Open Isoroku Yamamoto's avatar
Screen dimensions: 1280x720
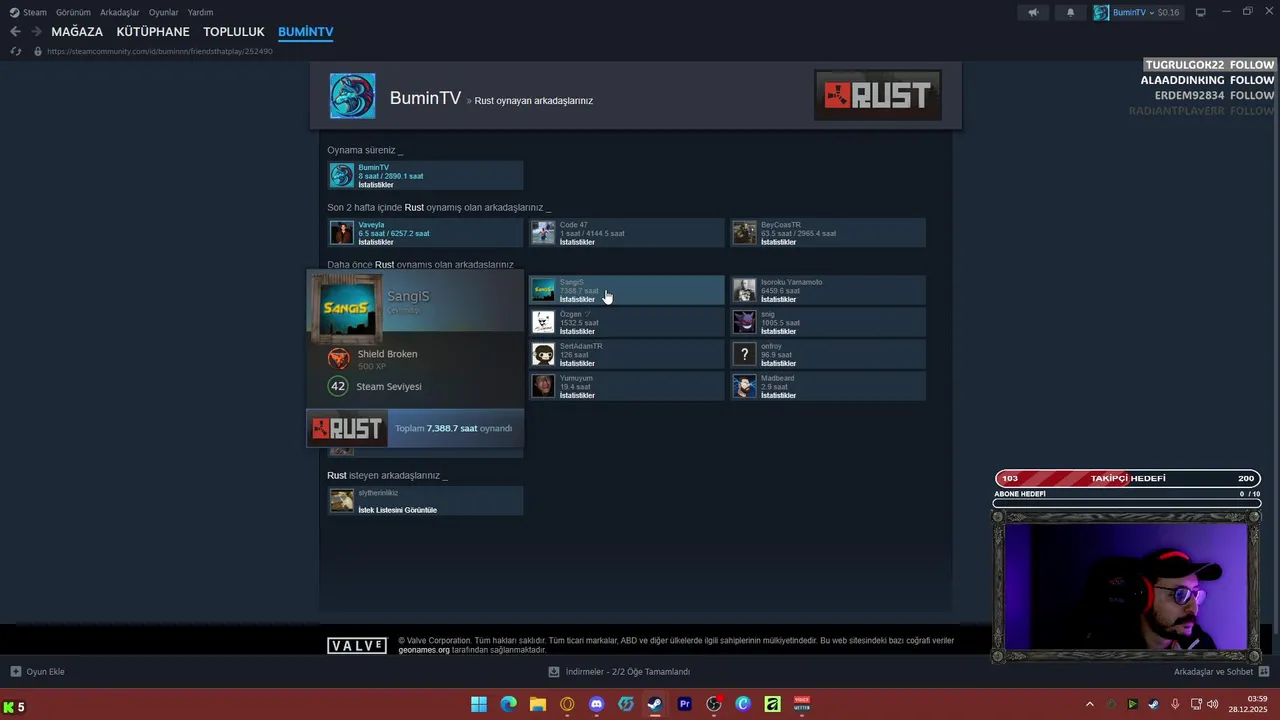pyautogui.click(x=744, y=290)
